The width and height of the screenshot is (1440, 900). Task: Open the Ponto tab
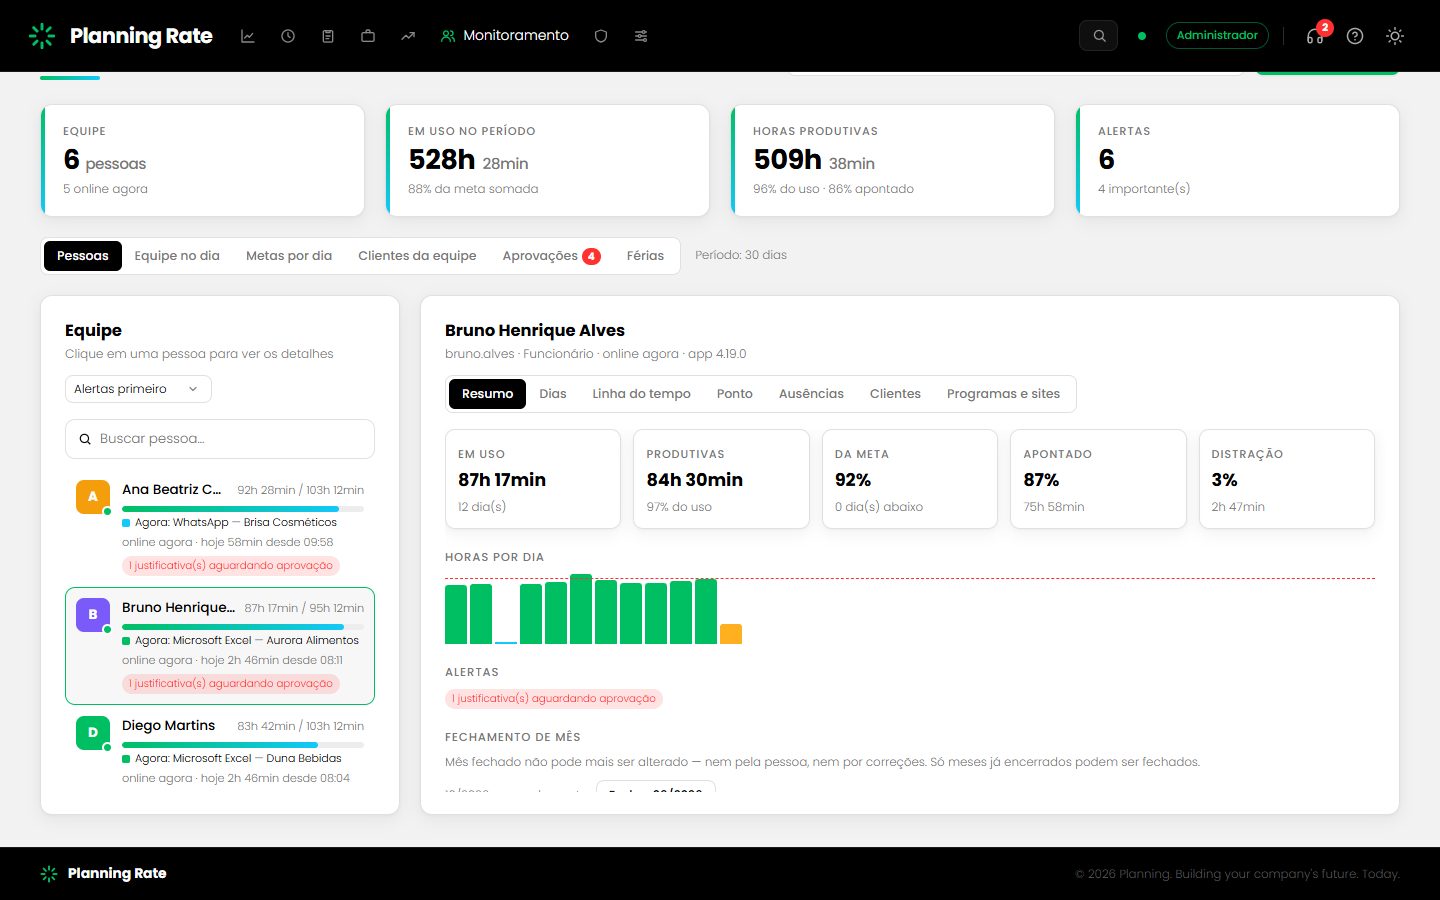(x=735, y=394)
